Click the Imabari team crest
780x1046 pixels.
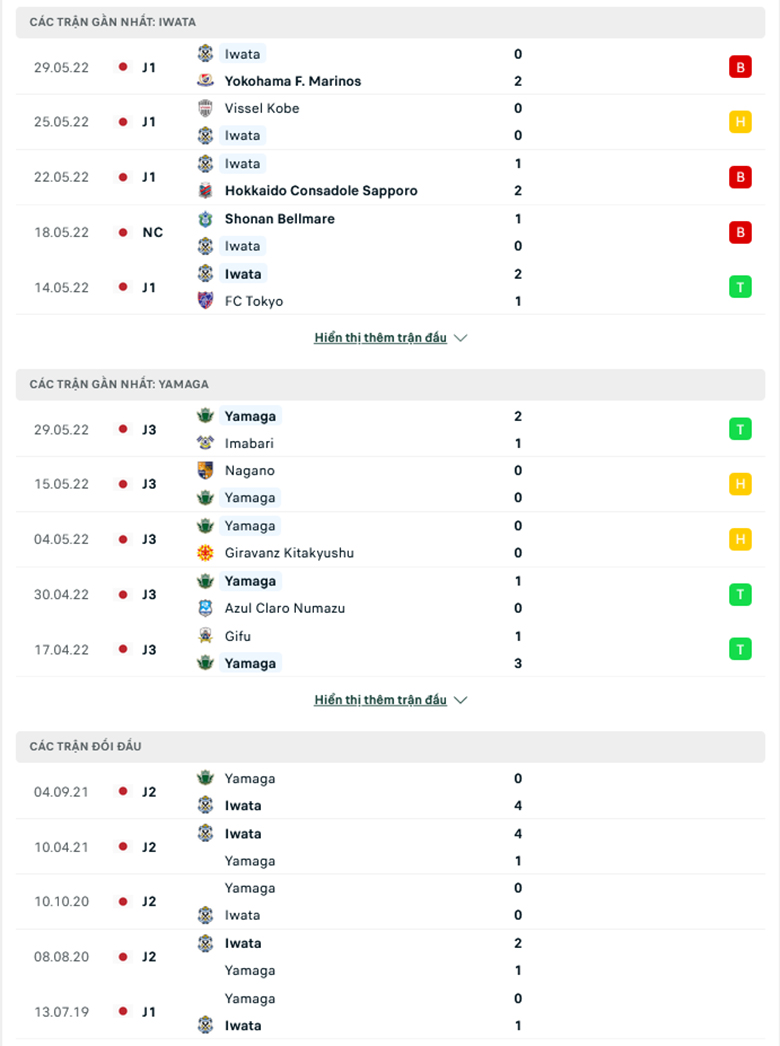click(206, 443)
